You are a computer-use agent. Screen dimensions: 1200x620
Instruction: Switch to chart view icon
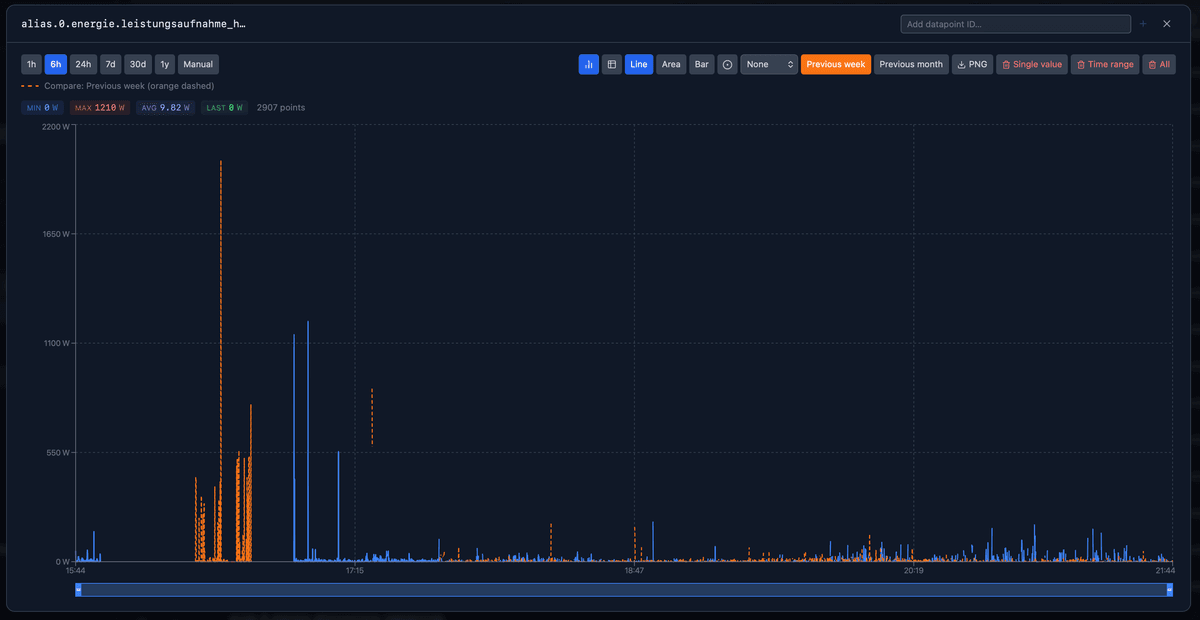[x=588, y=64]
